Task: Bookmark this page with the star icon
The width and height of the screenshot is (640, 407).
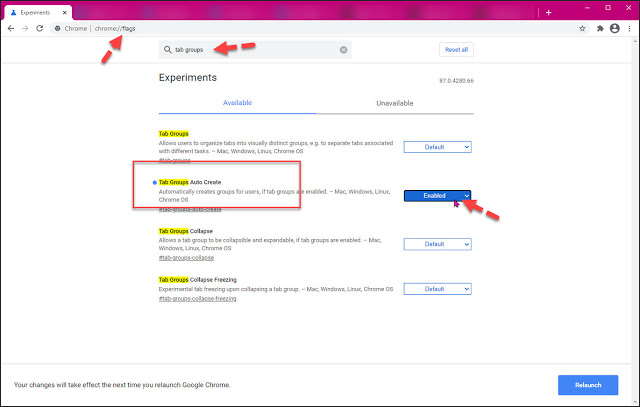Action: click(582, 28)
